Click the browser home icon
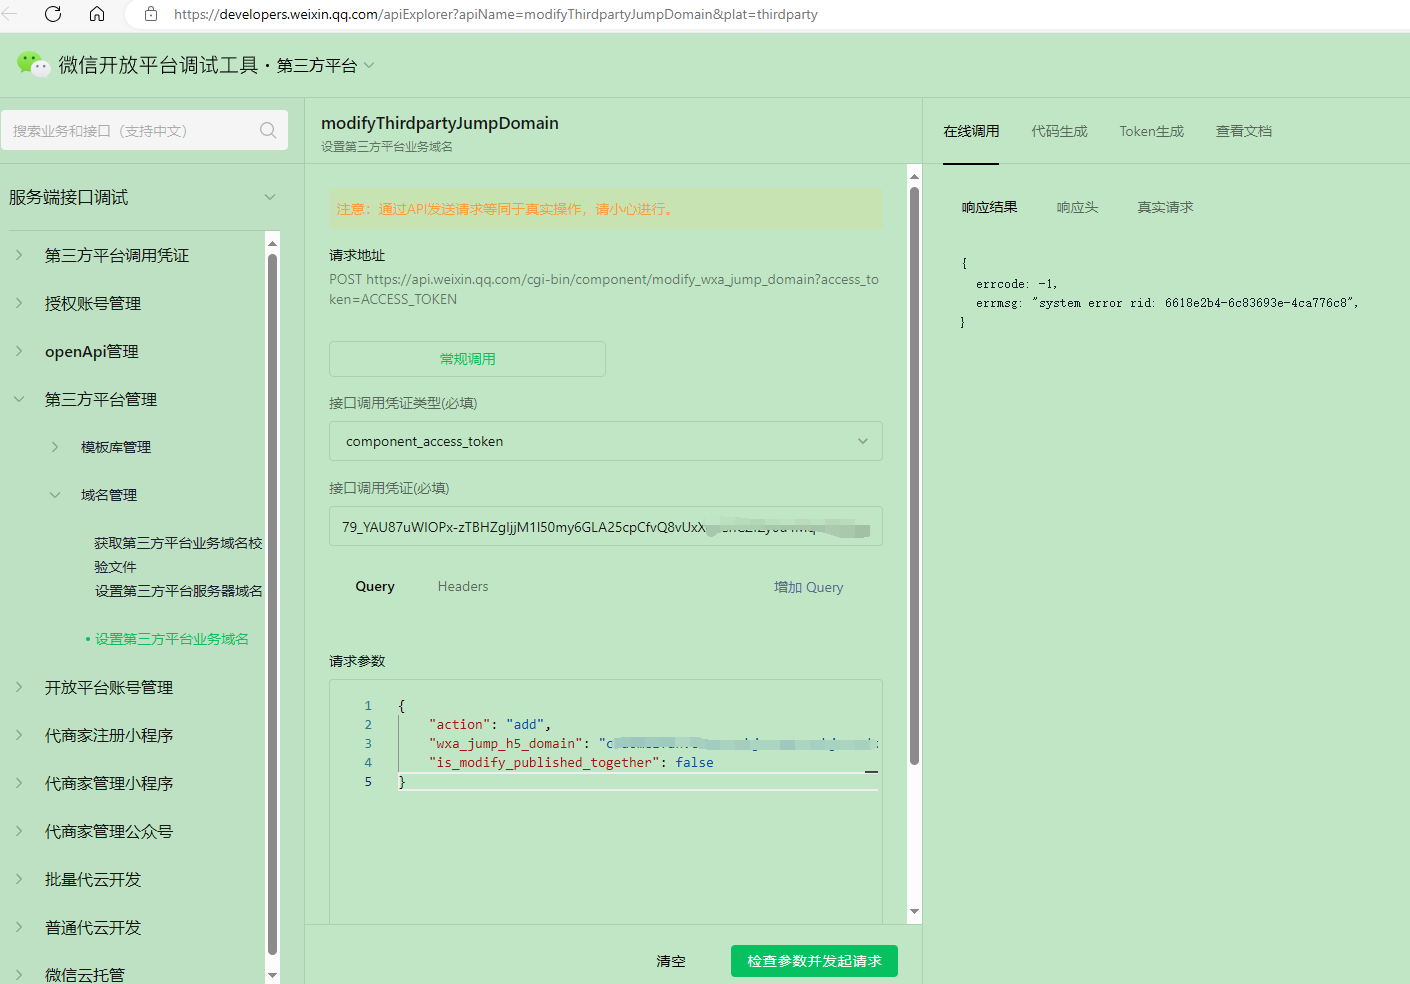1410x984 pixels. 97,14
